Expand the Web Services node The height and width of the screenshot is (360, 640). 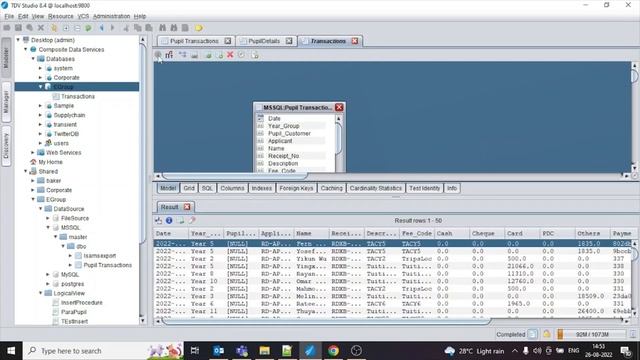(33, 153)
